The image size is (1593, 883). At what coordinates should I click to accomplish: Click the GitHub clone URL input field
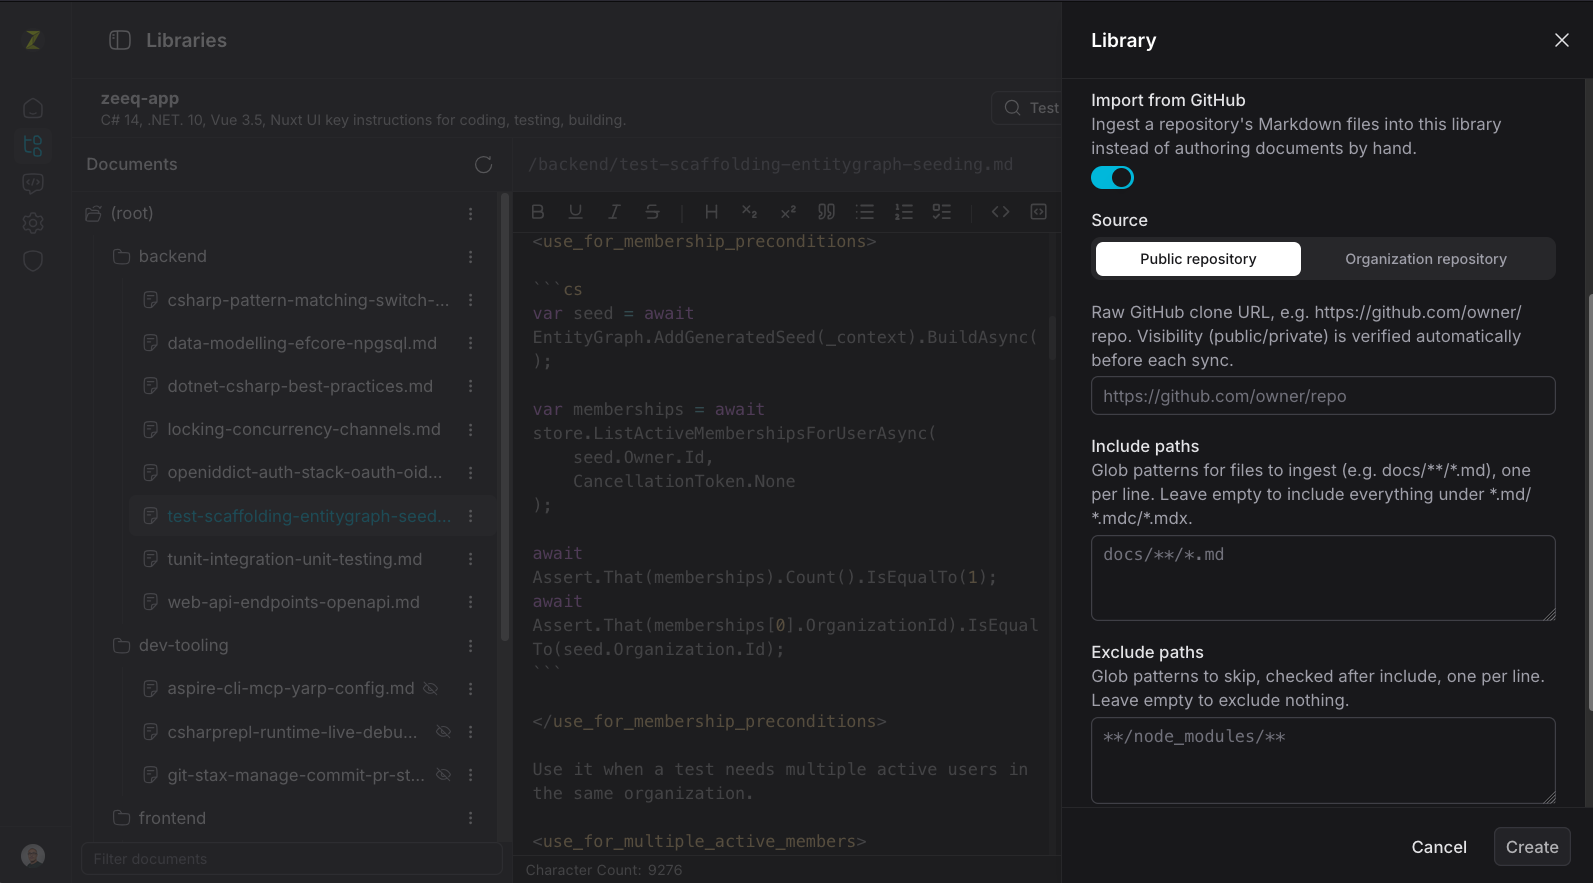pyautogui.click(x=1323, y=396)
